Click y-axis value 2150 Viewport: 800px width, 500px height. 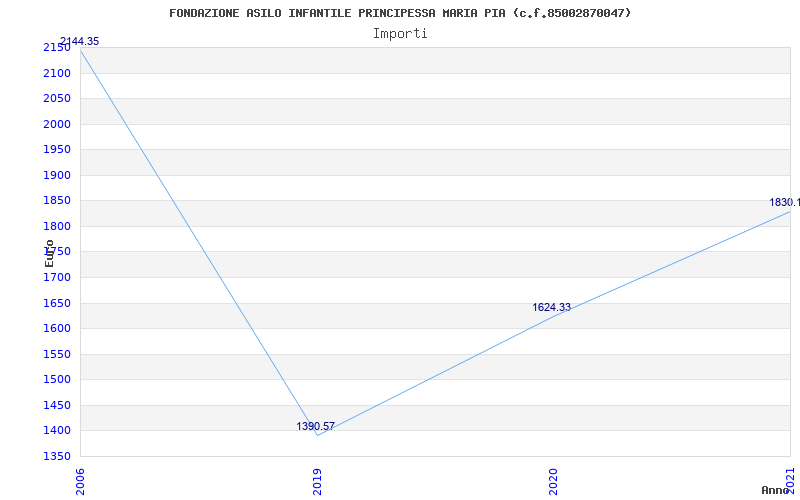[57, 48]
